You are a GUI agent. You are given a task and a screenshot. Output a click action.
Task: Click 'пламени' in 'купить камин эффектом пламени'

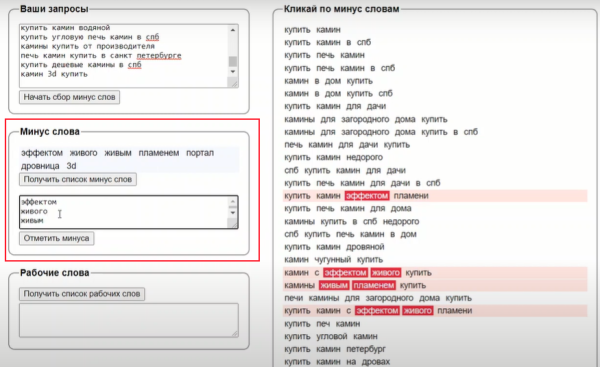click(x=411, y=196)
